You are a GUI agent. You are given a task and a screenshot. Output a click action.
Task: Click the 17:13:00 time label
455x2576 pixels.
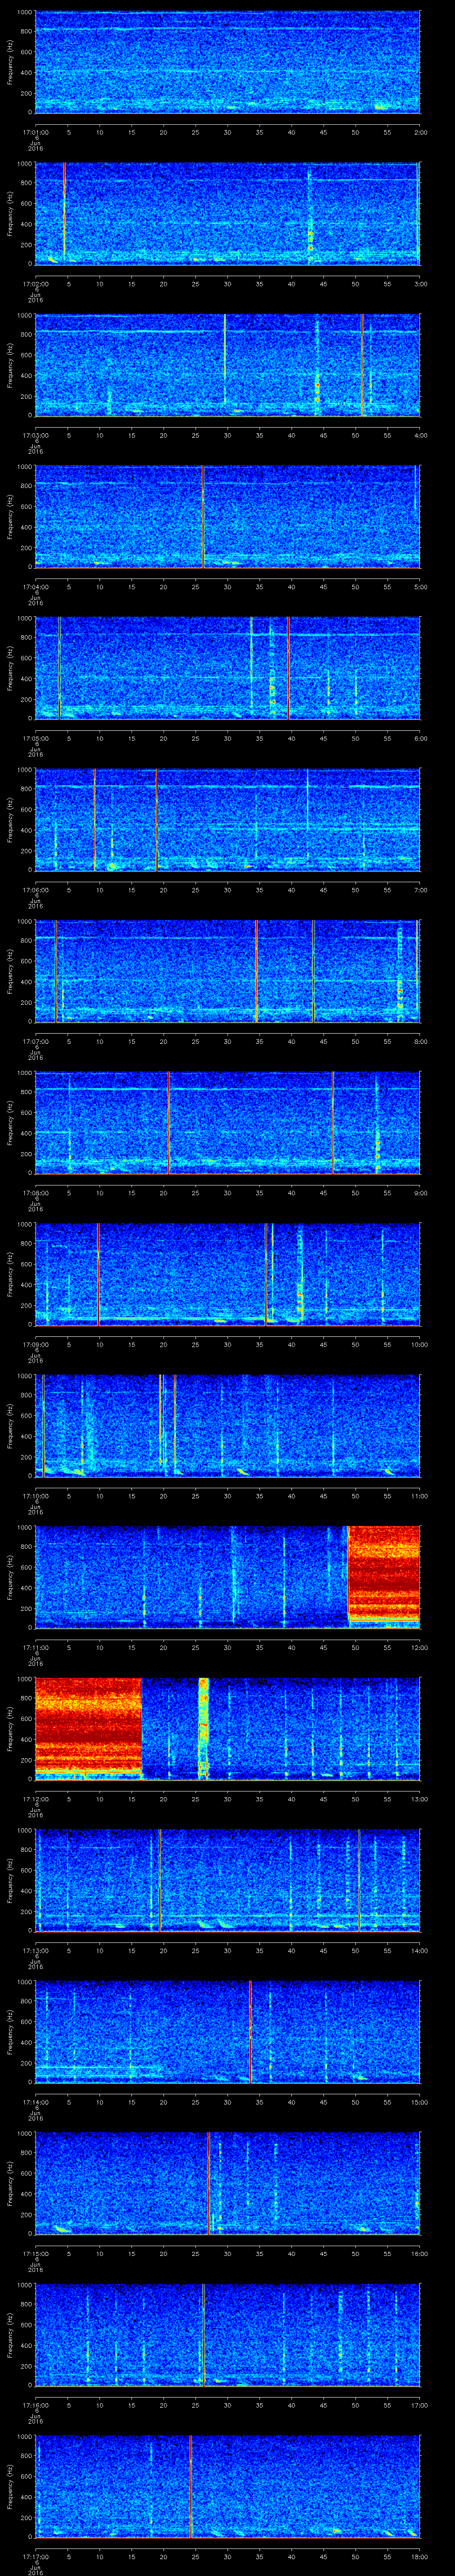pyautogui.click(x=35, y=1950)
